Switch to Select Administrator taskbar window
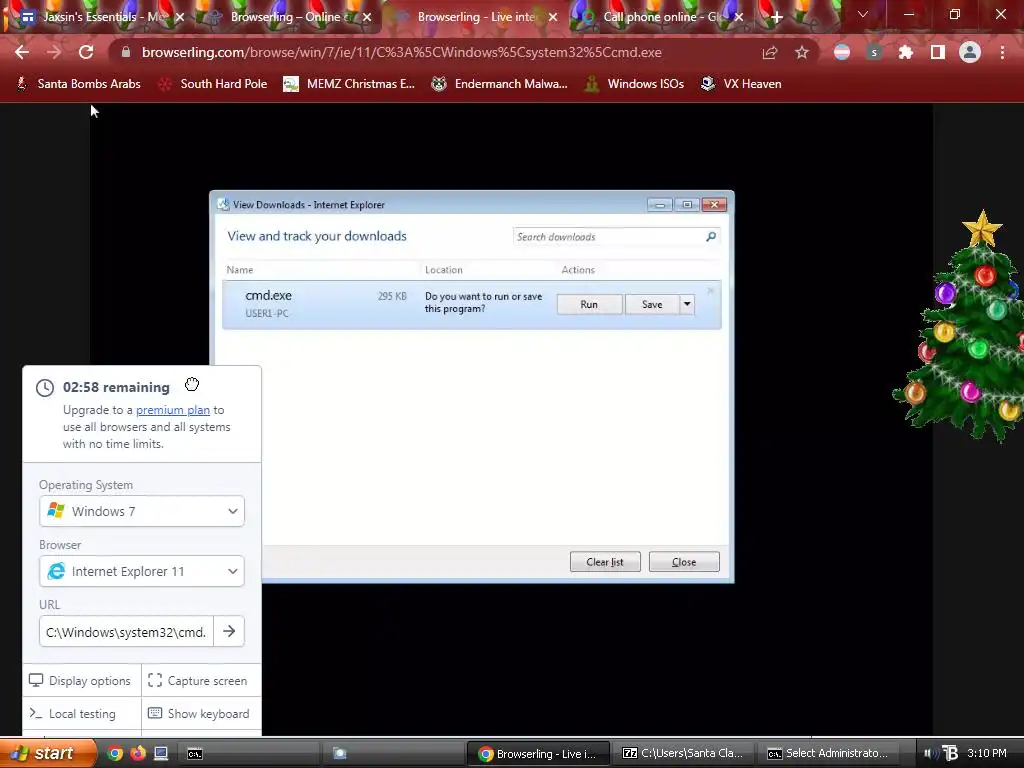The width and height of the screenshot is (1024, 768). (827, 754)
